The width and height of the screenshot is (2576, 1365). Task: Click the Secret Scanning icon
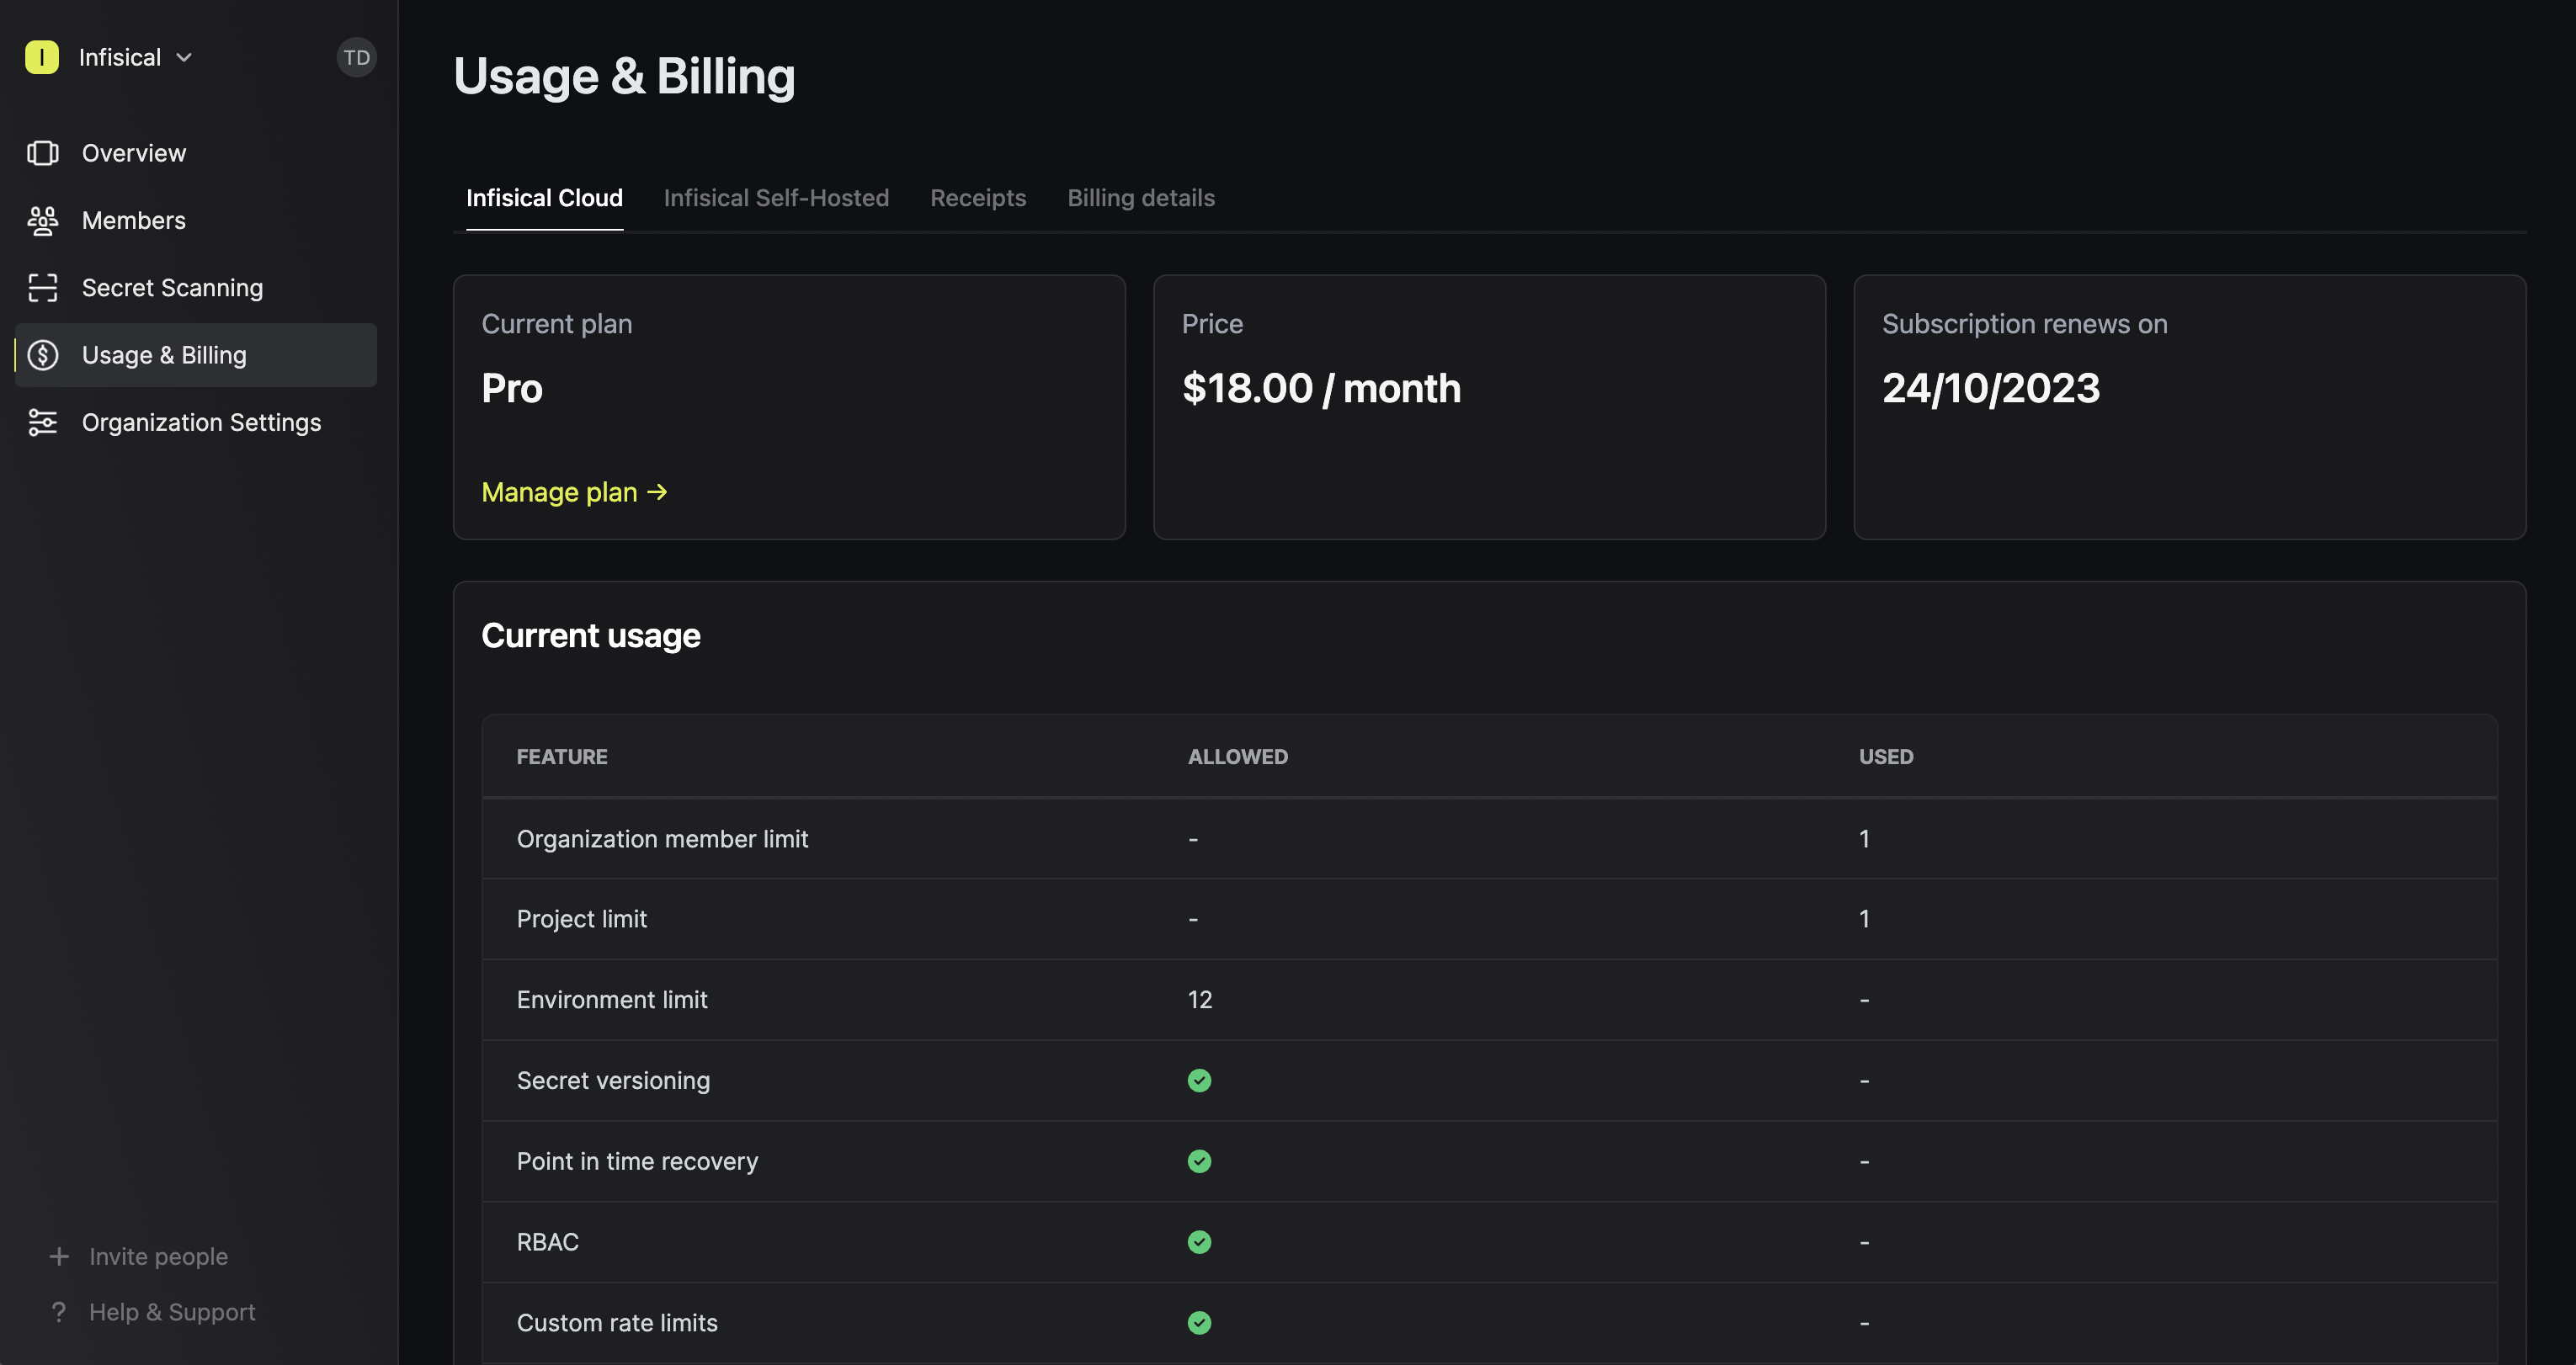43,288
